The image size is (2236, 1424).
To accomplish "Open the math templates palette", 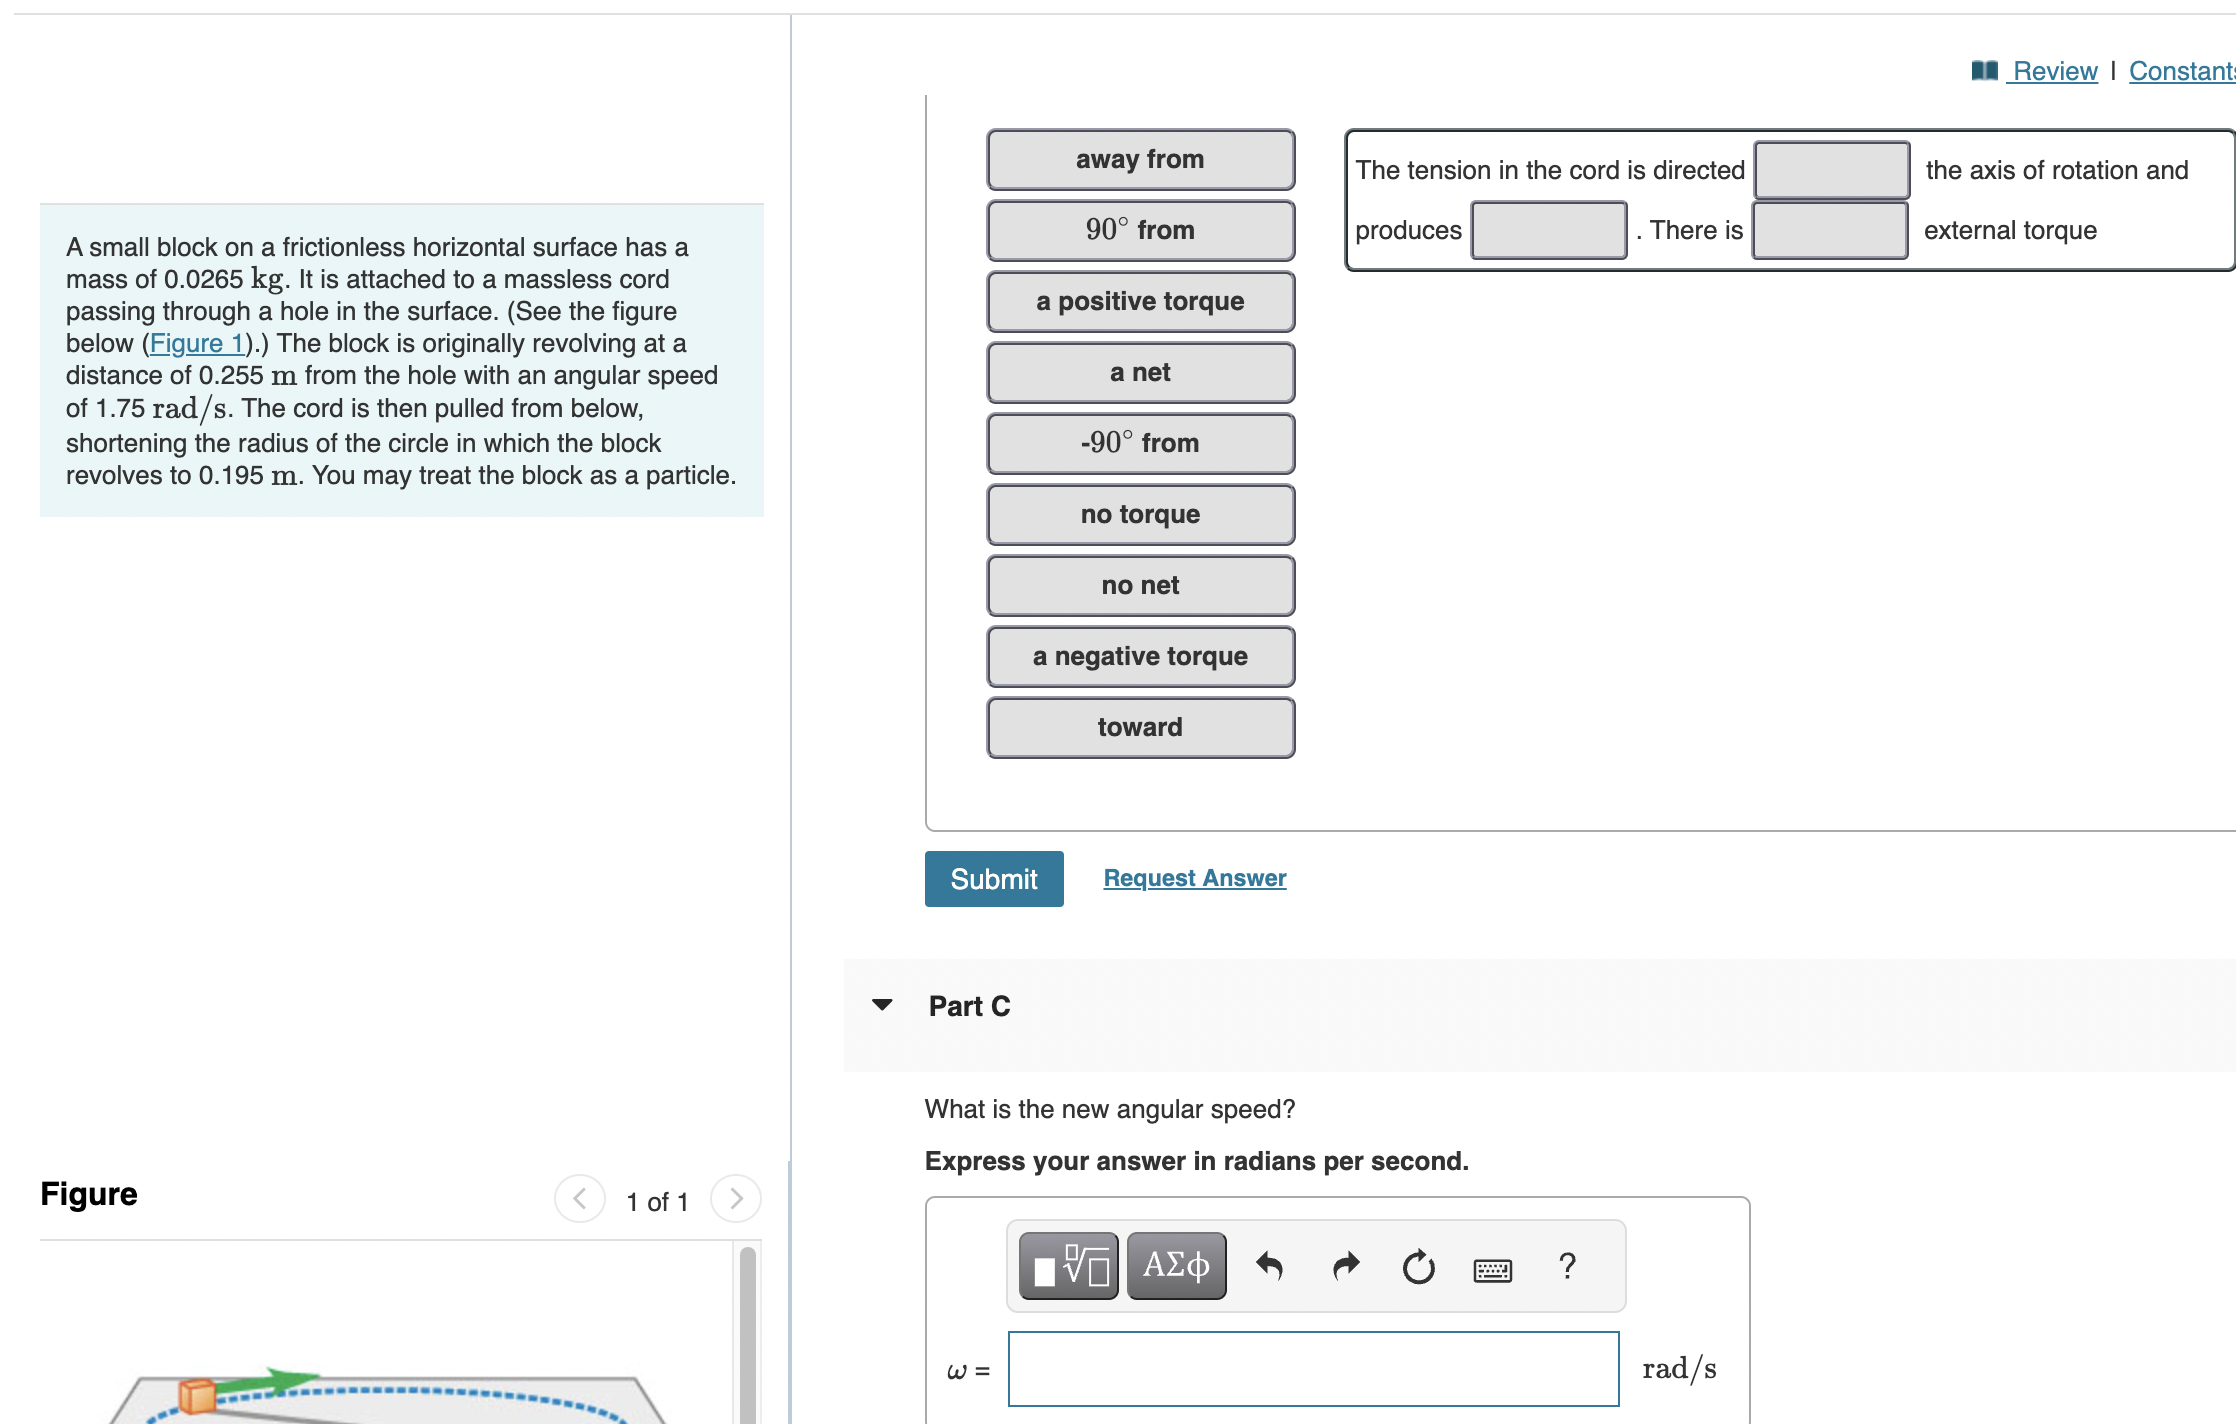I will tap(1068, 1266).
